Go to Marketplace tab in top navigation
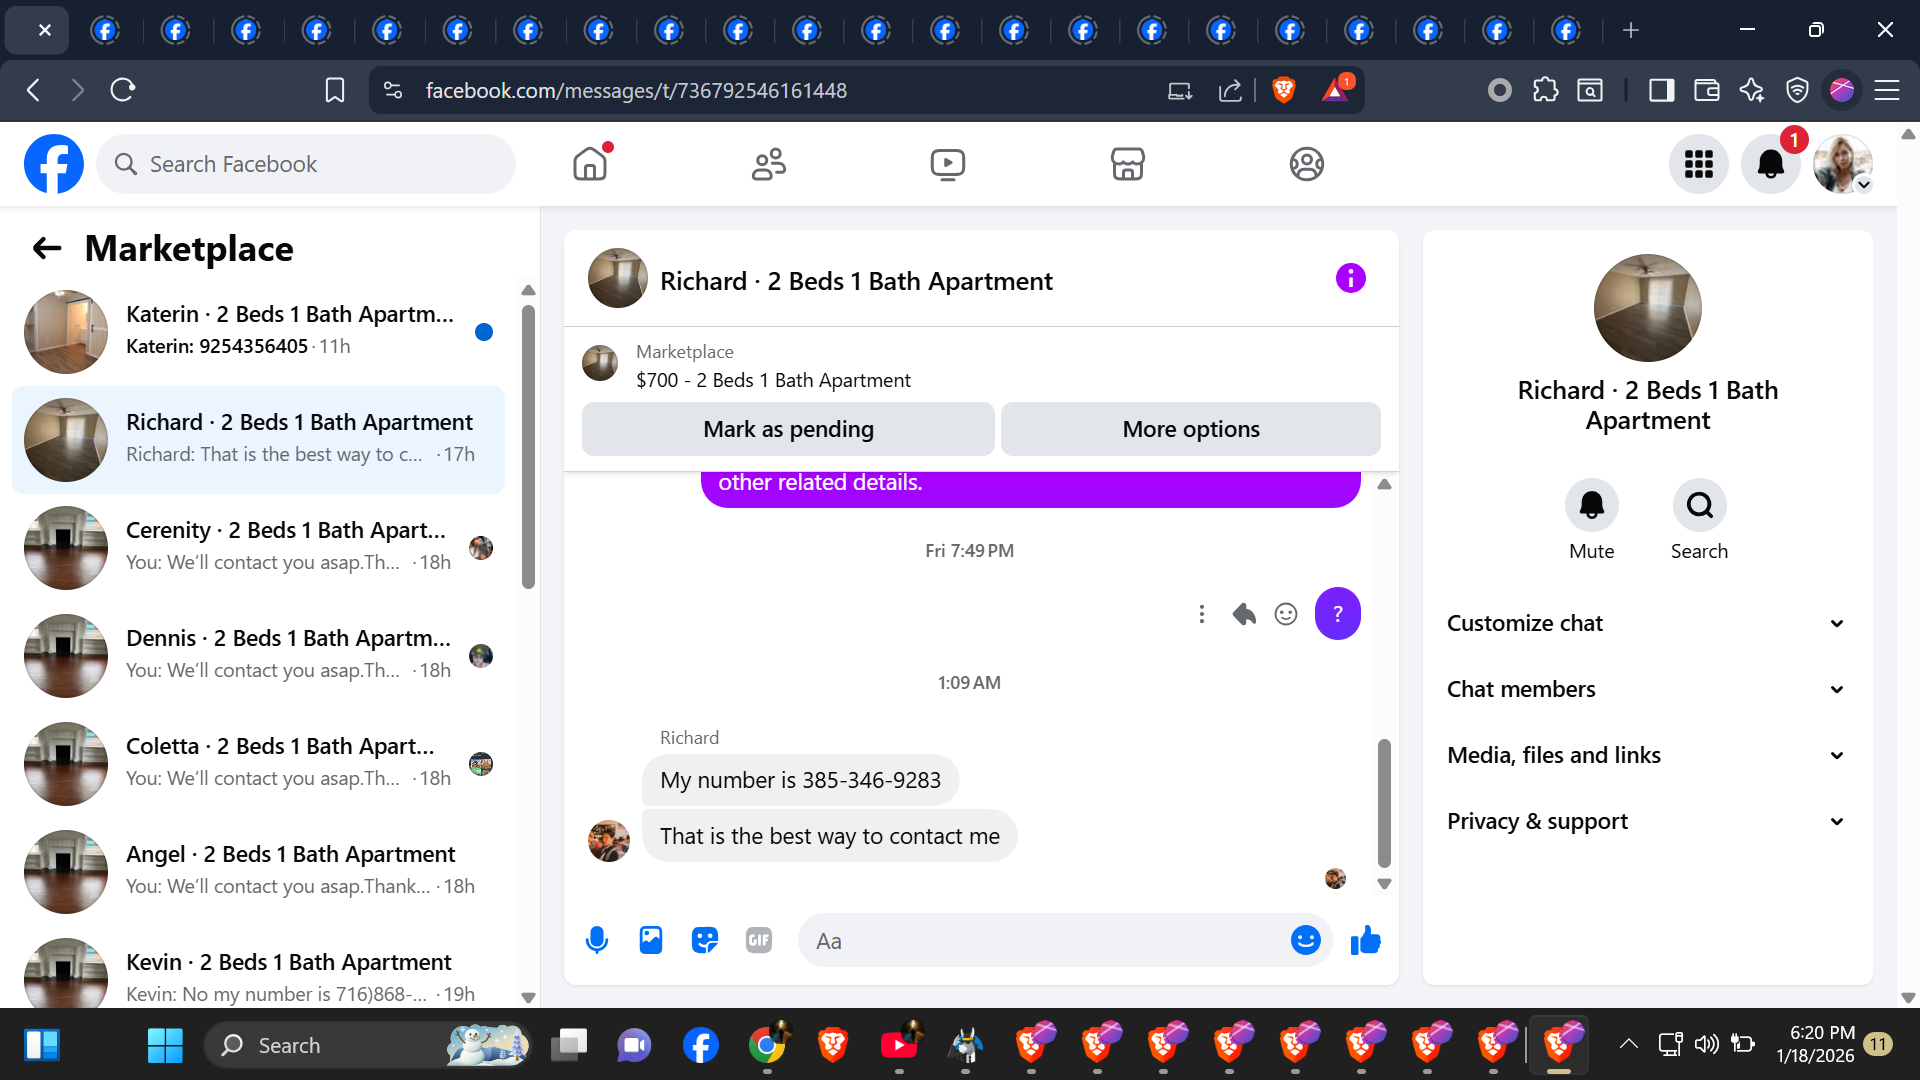Screen dimensions: 1920x1080 [1127, 164]
